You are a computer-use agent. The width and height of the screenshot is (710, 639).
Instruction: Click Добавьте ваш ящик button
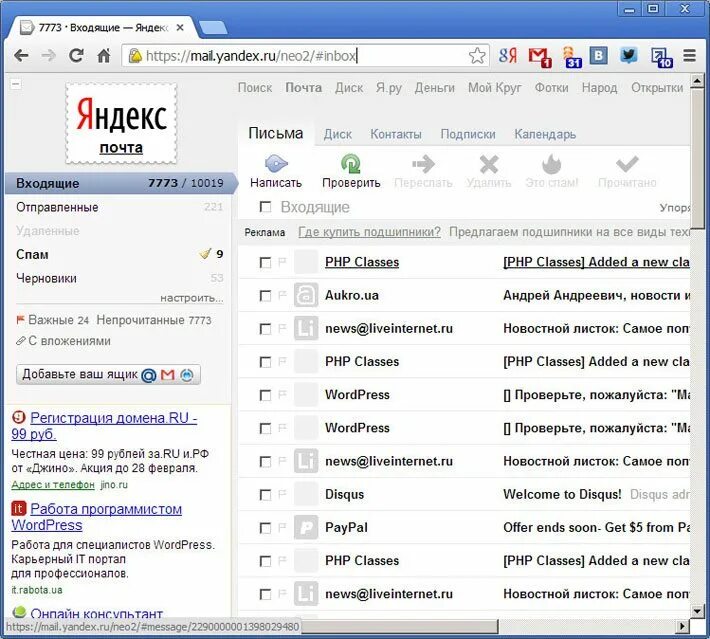pyautogui.click(x=108, y=375)
